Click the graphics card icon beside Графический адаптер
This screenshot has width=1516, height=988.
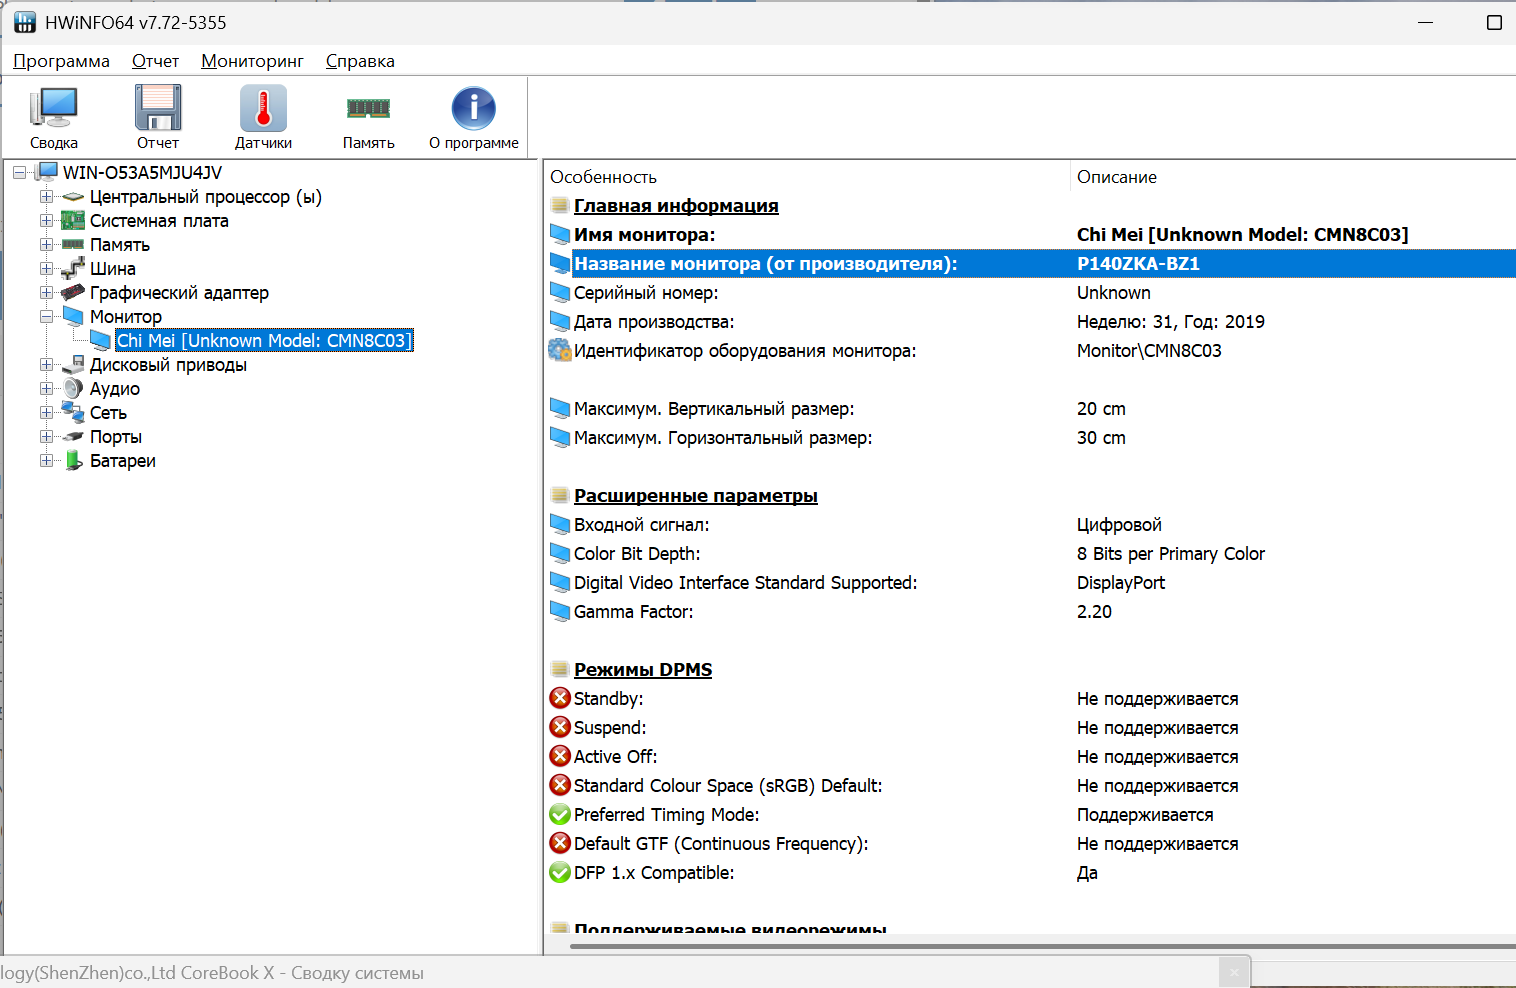point(73,293)
